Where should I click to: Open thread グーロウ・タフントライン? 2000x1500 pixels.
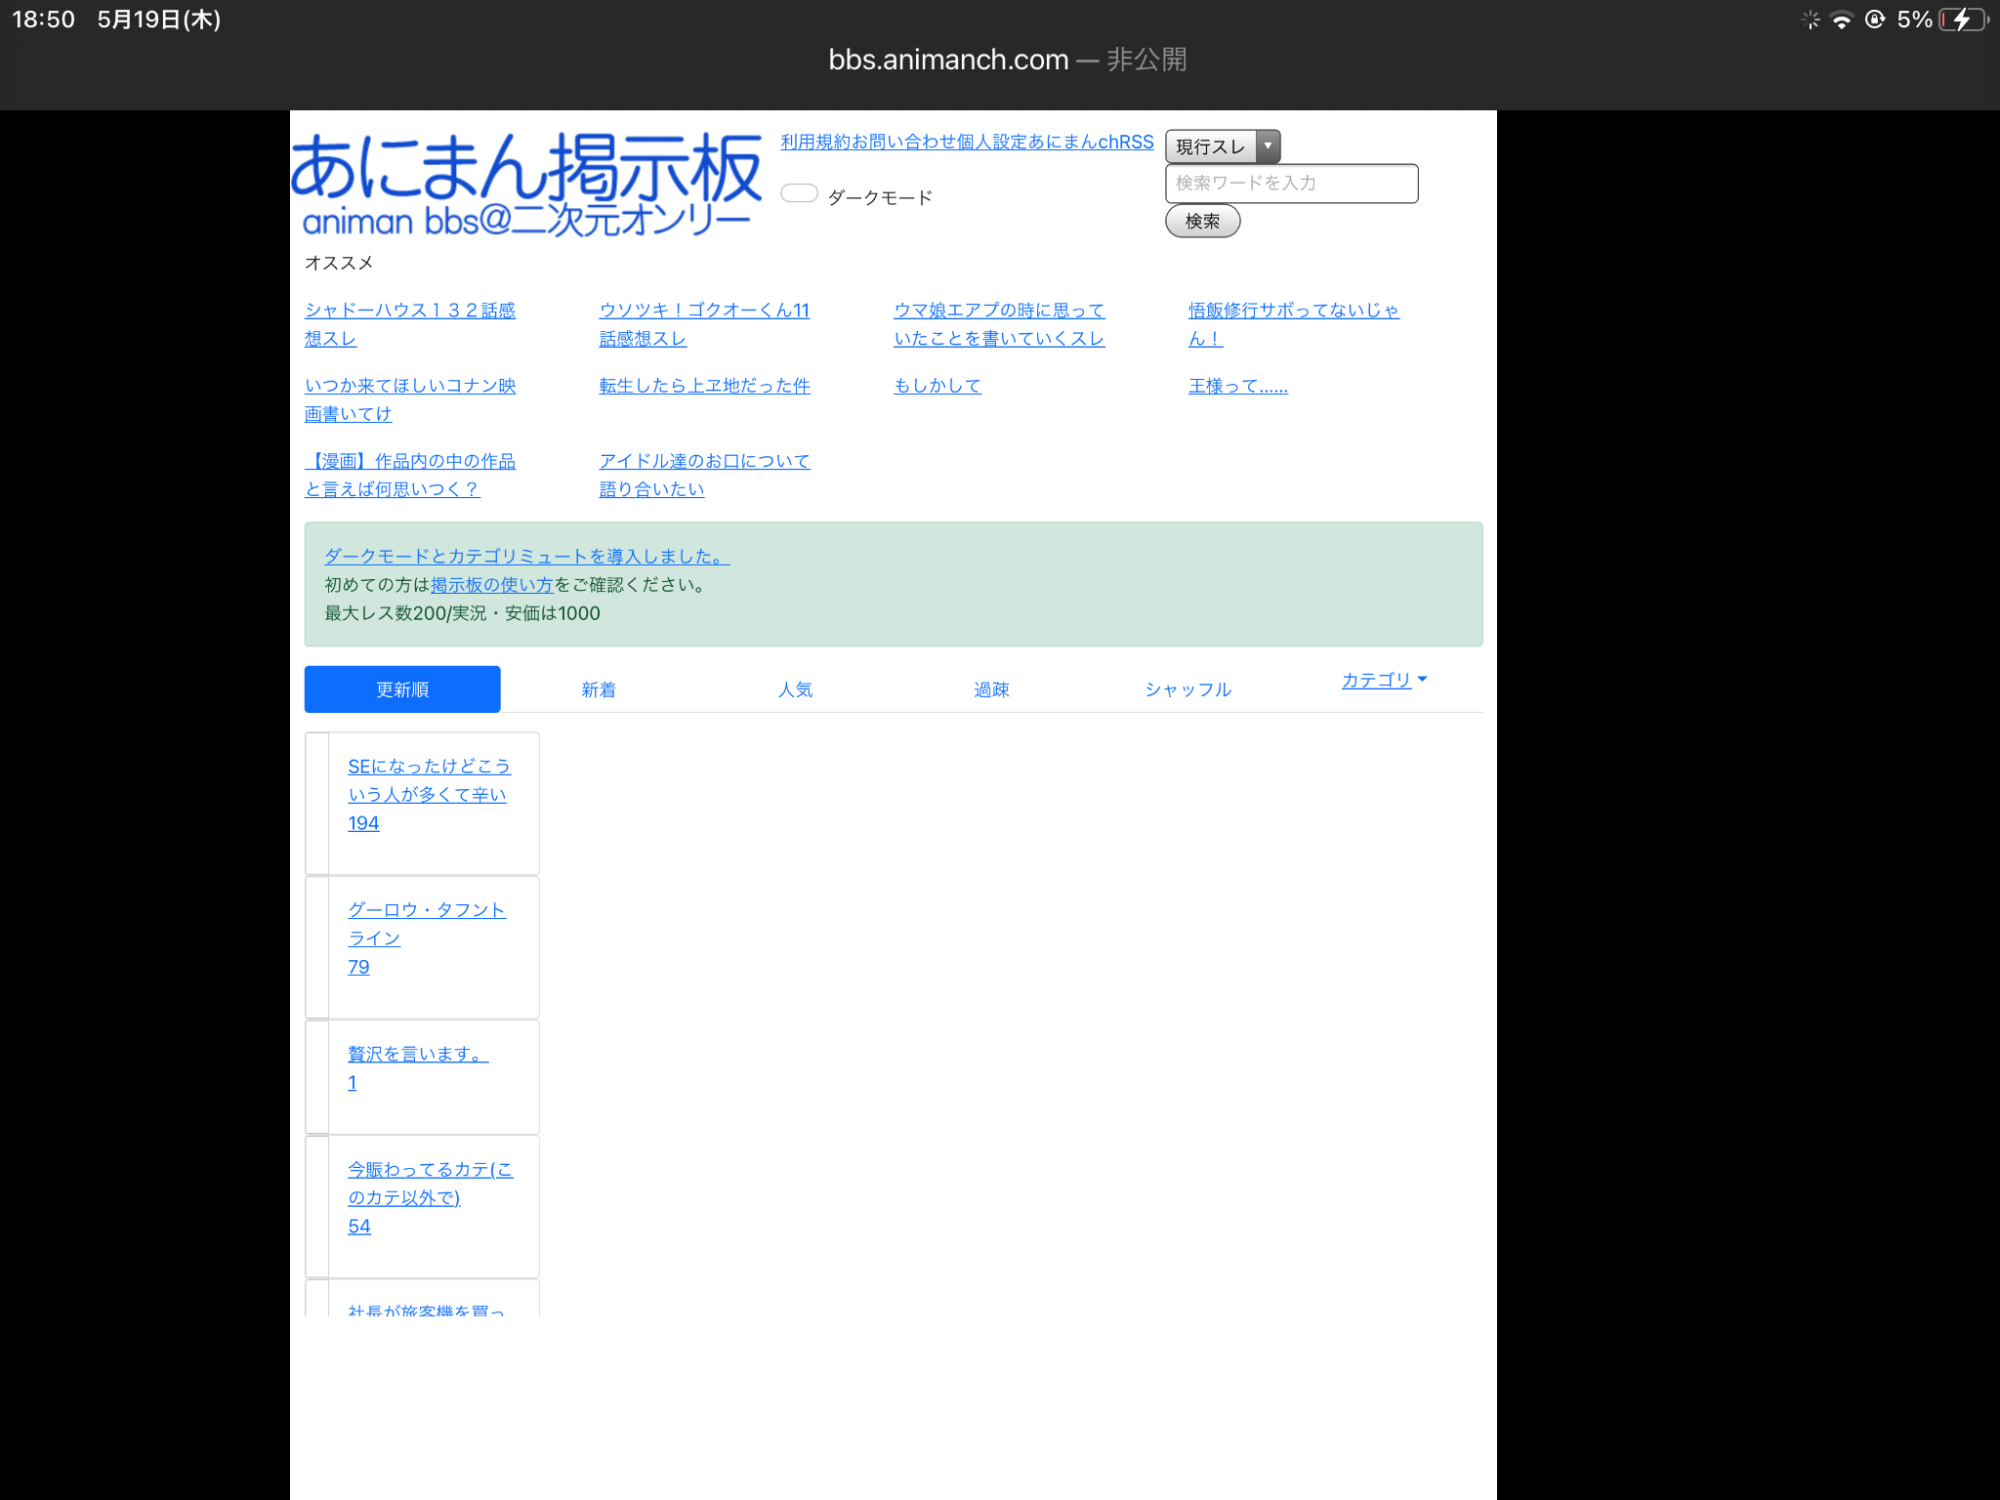(427, 924)
